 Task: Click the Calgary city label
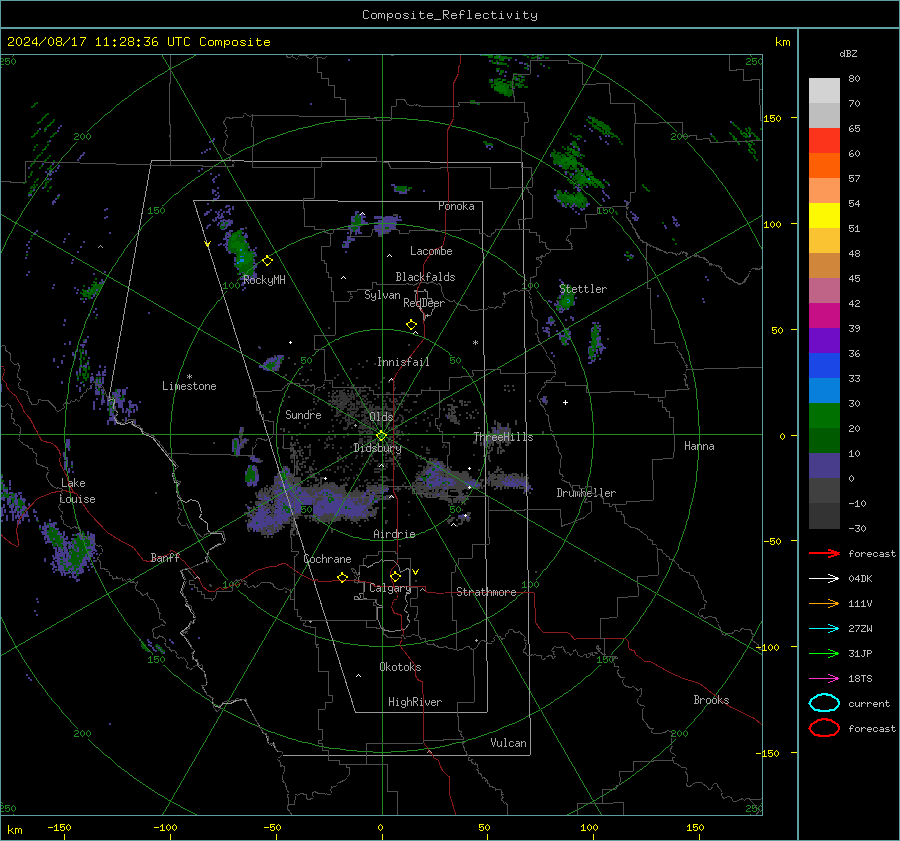(390, 588)
